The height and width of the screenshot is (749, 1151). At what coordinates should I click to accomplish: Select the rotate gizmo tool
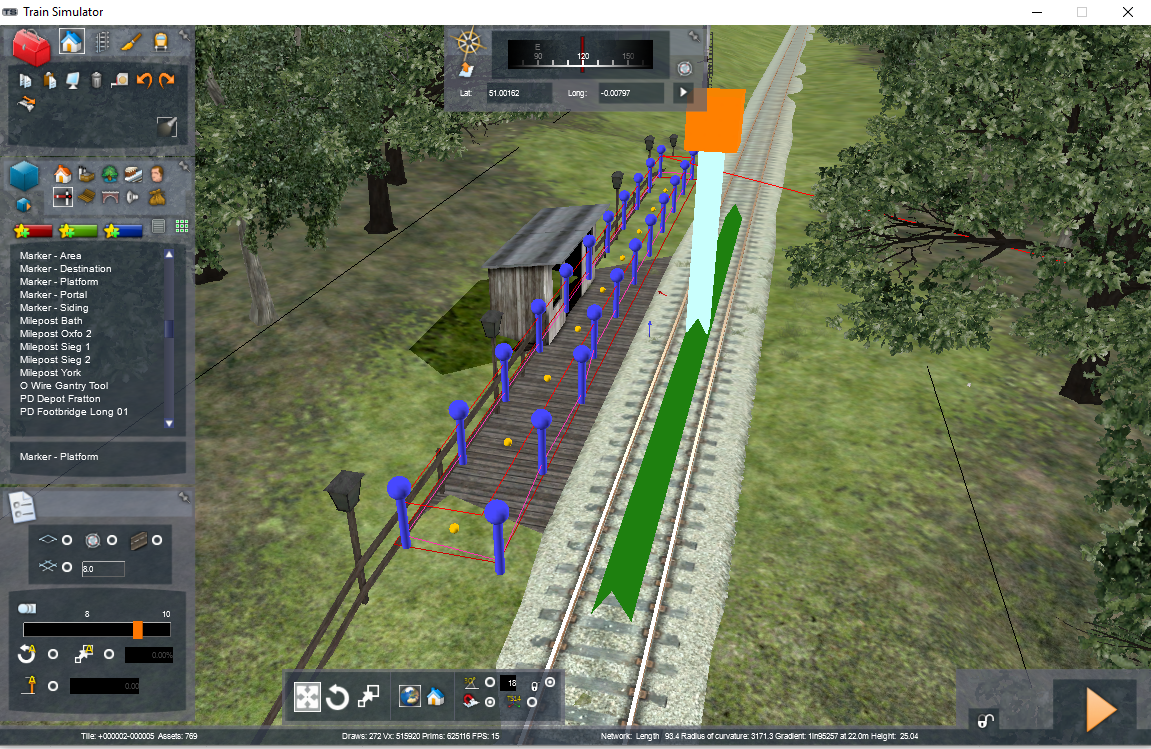(x=338, y=697)
